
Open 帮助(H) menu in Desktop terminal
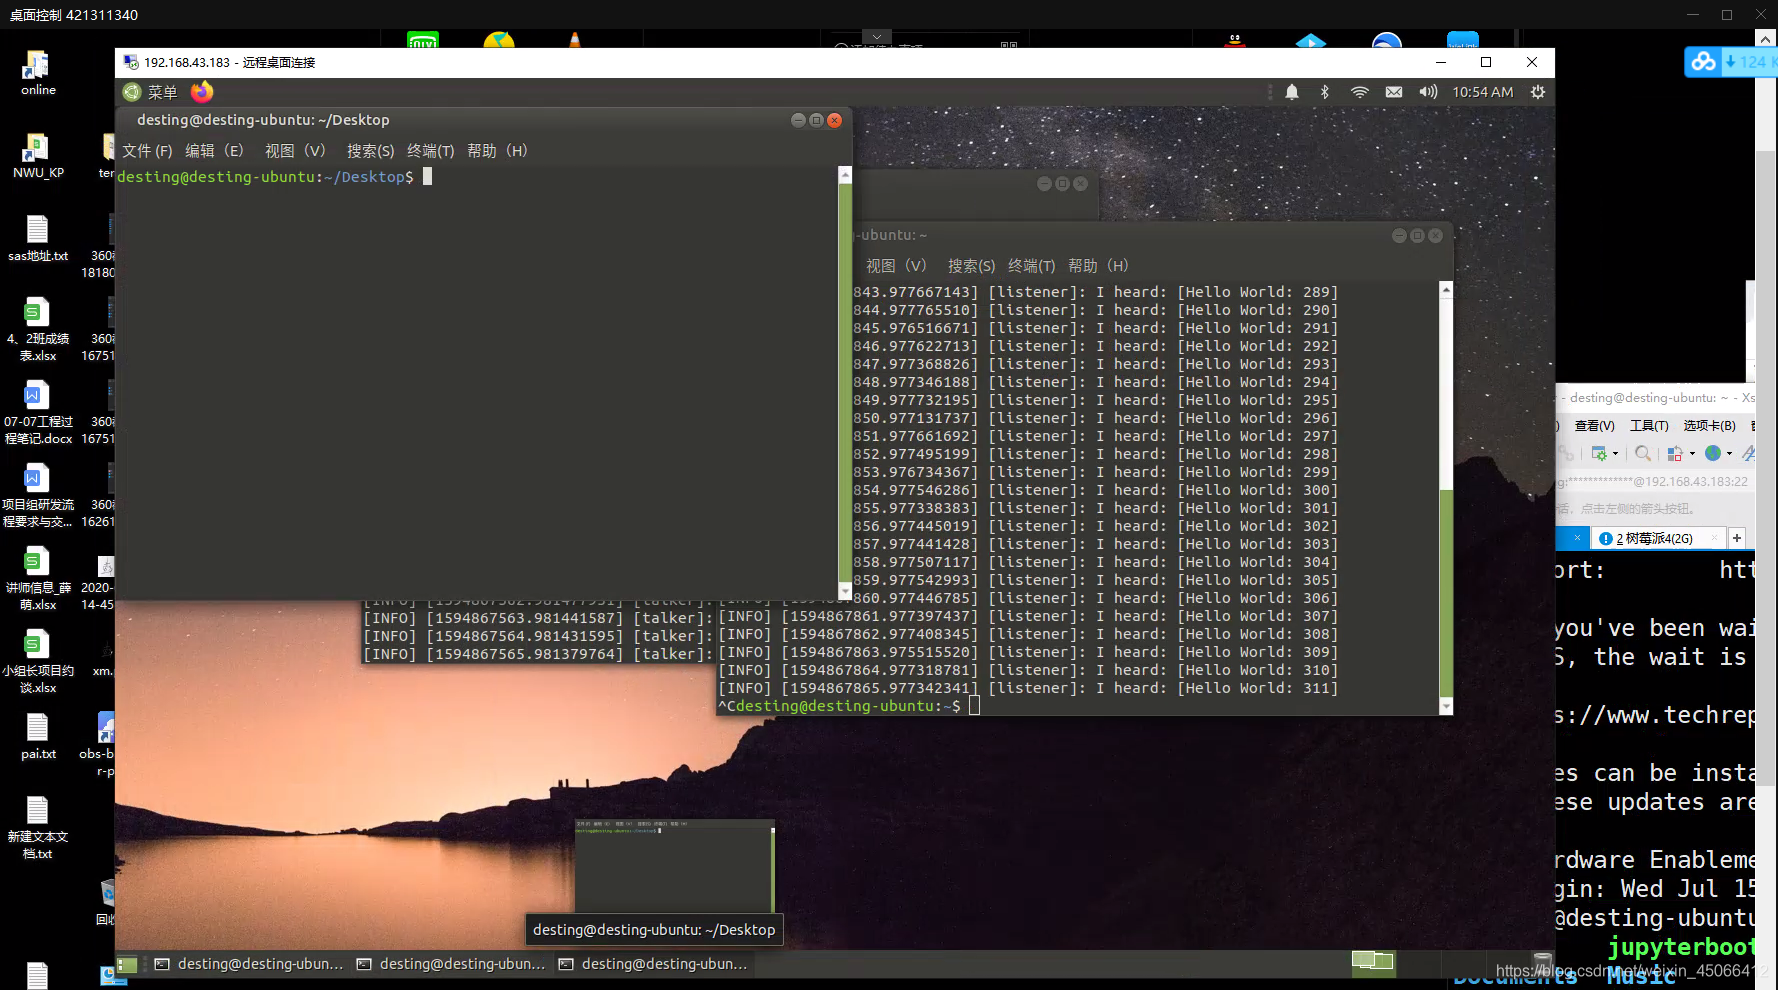pyautogui.click(x=497, y=151)
